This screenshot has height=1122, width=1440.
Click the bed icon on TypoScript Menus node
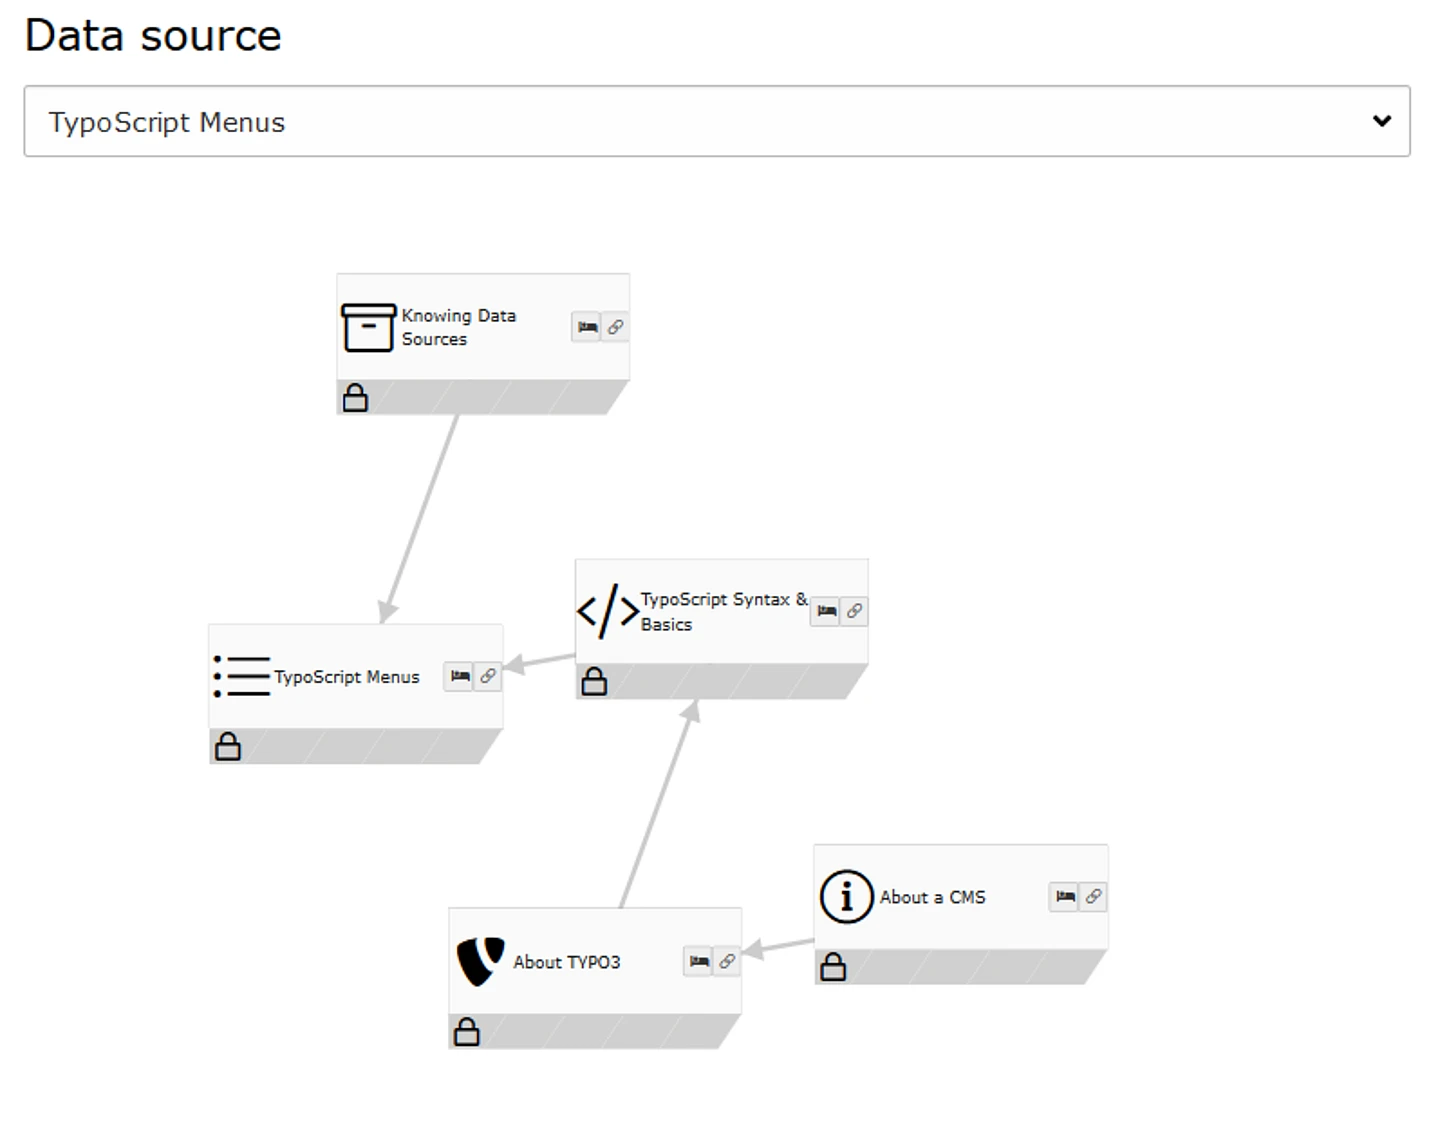[459, 676]
